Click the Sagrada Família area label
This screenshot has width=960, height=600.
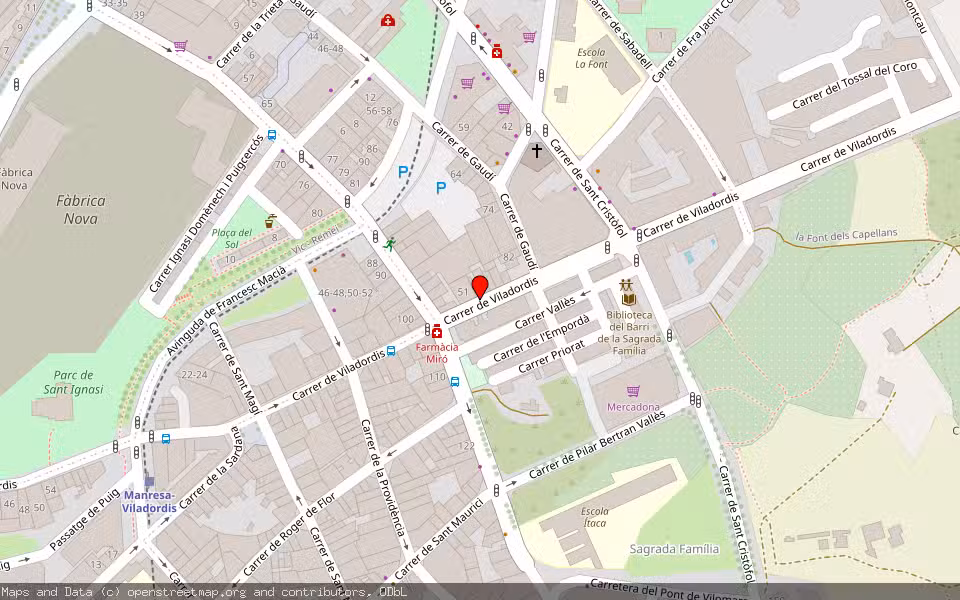(x=677, y=547)
